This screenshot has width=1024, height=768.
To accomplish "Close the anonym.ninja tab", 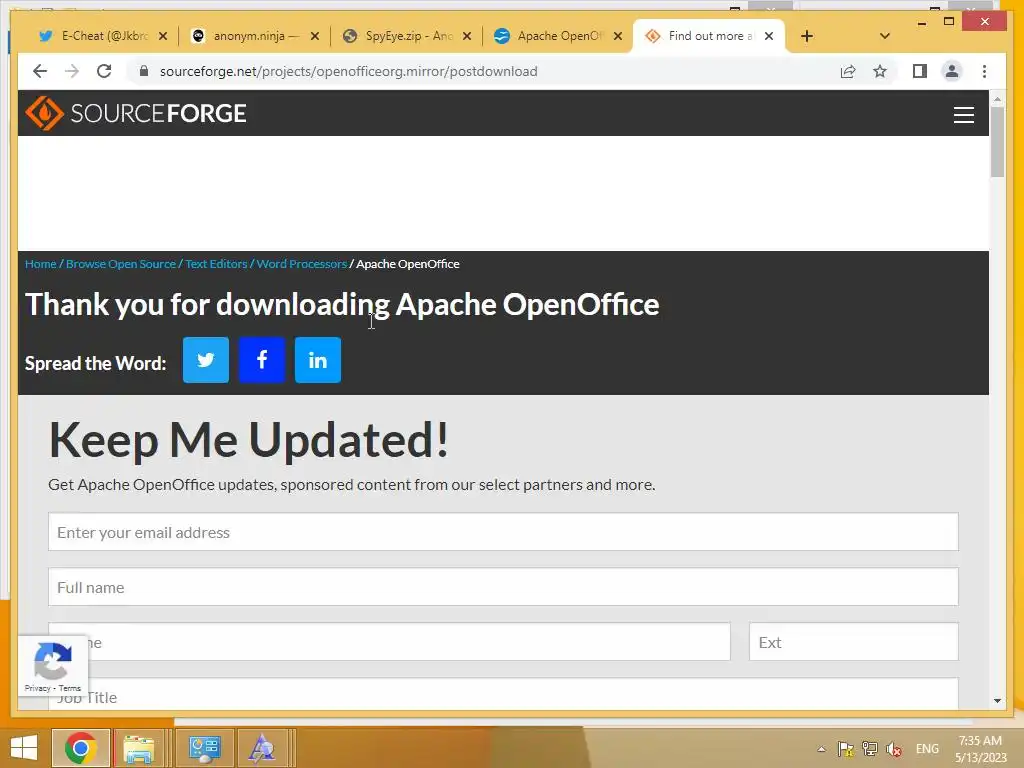I will pyautogui.click(x=315, y=36).
